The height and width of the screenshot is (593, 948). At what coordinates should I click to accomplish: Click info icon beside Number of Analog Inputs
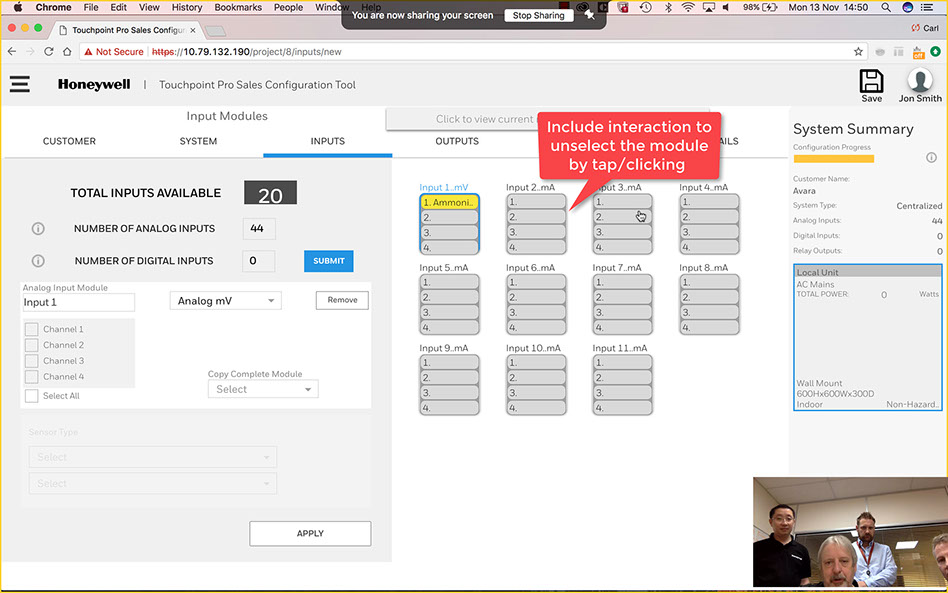pos(38,229)
